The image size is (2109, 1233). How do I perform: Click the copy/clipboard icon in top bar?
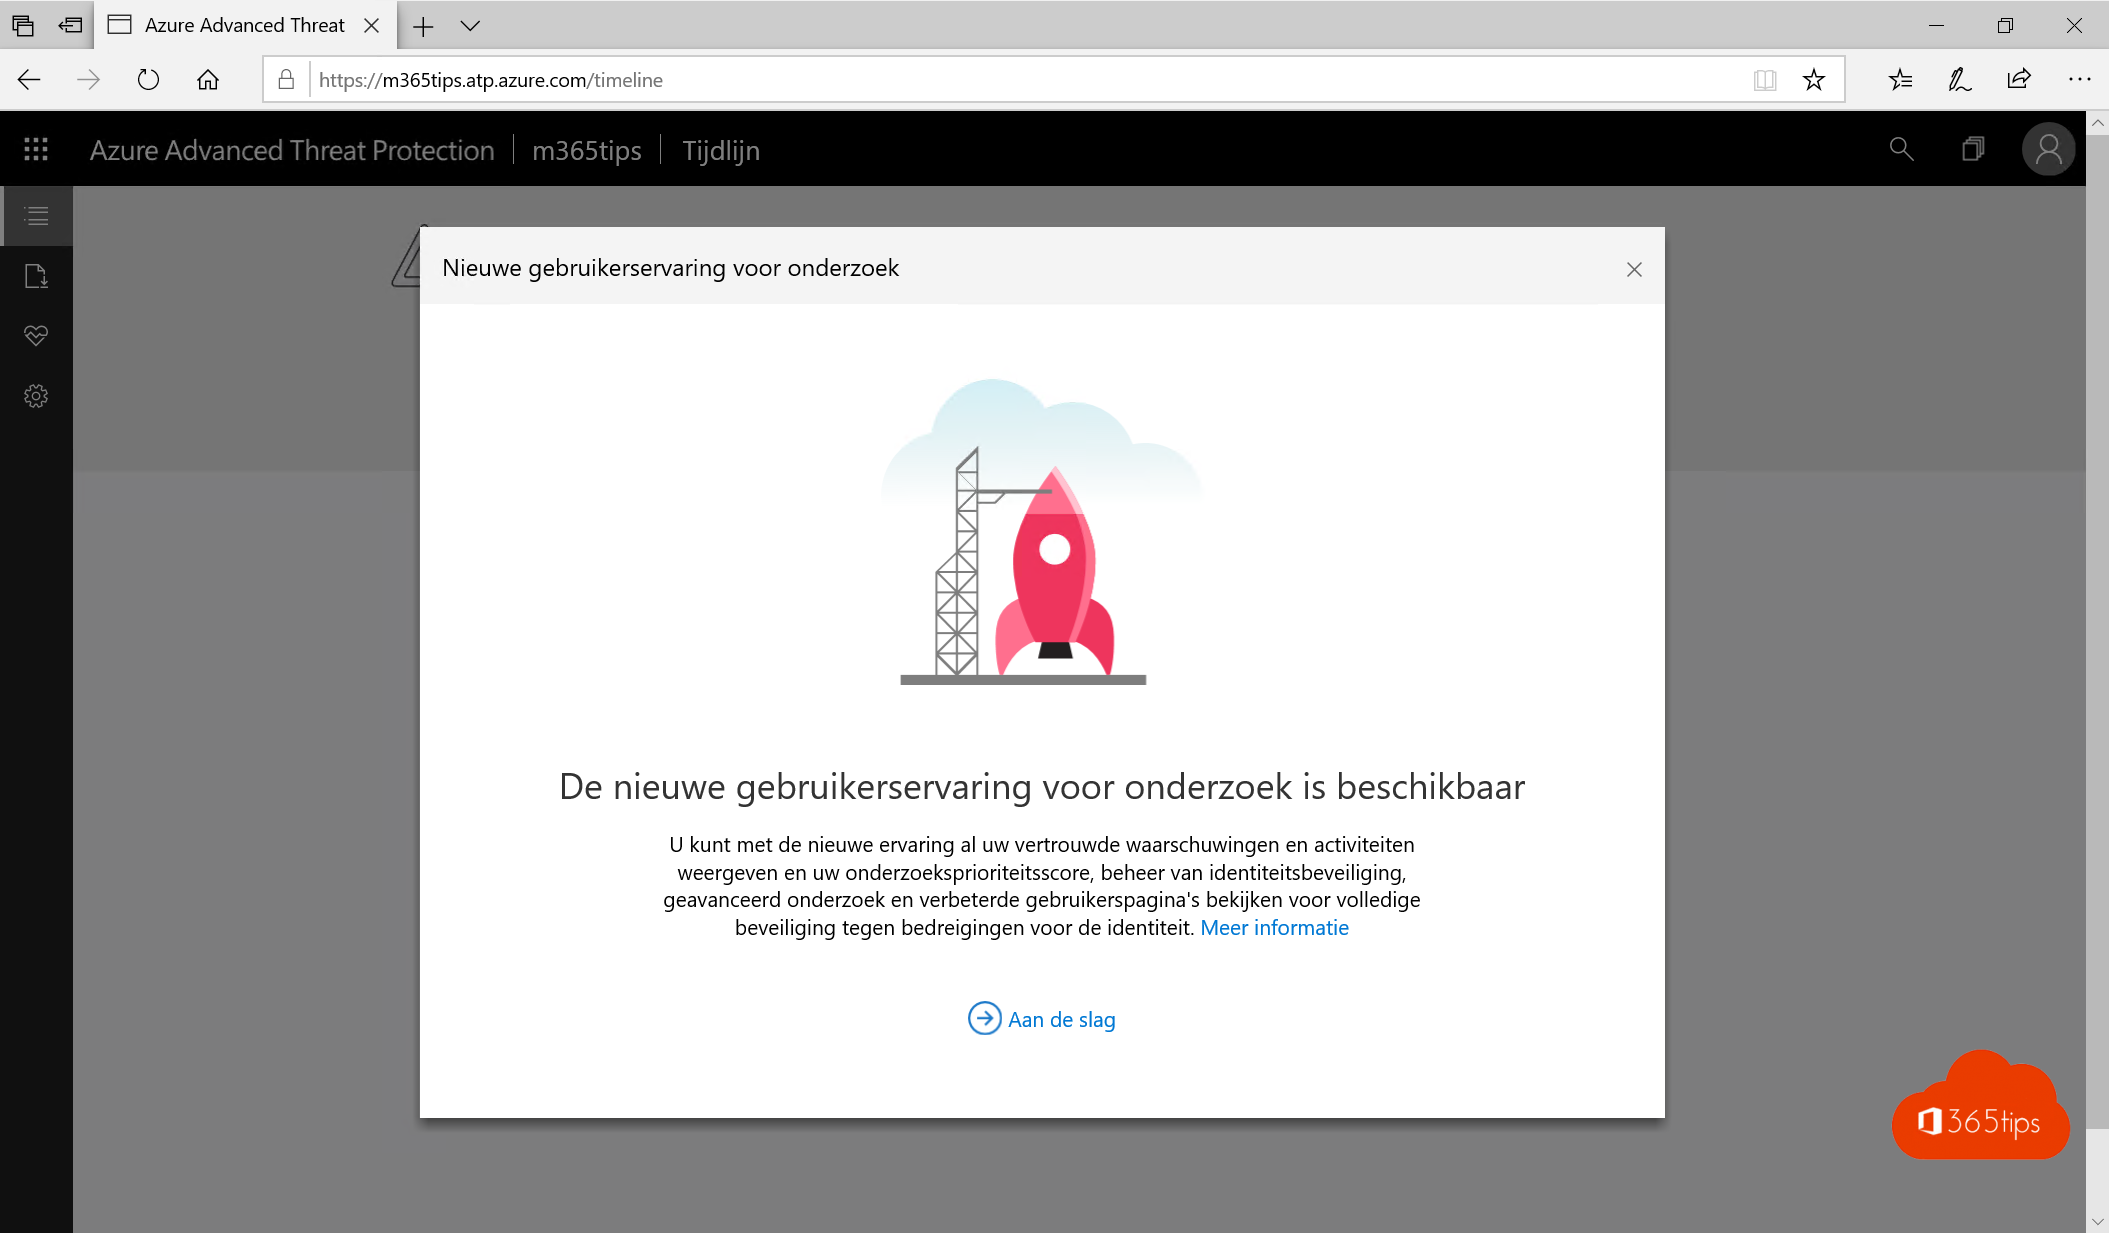pyautogui.click(x=1974, y=150)
